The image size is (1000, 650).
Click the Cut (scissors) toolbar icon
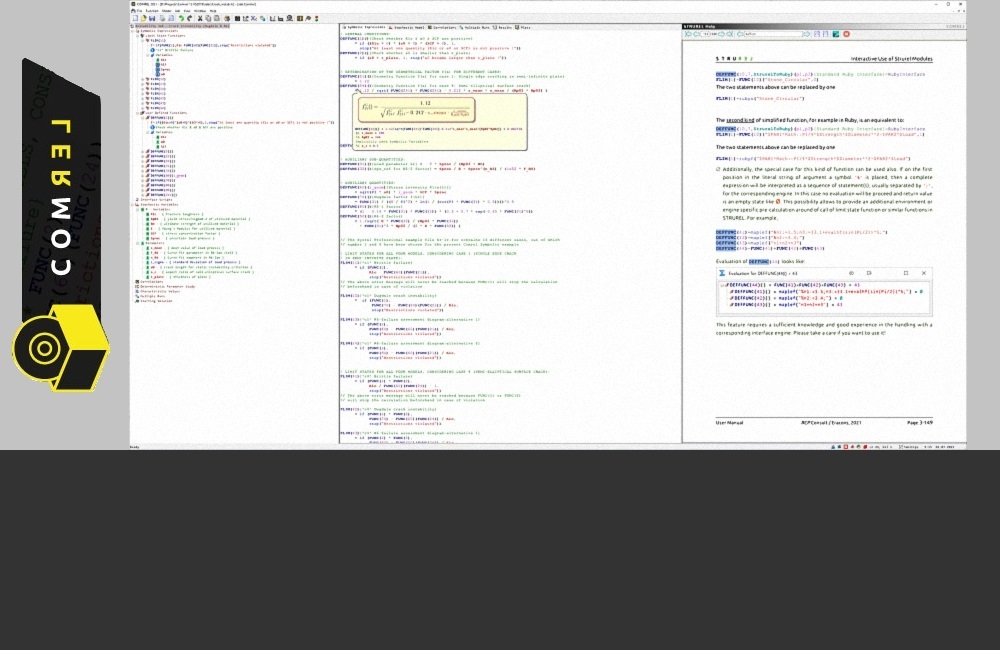pyautogui.click(x=200, y=18)
